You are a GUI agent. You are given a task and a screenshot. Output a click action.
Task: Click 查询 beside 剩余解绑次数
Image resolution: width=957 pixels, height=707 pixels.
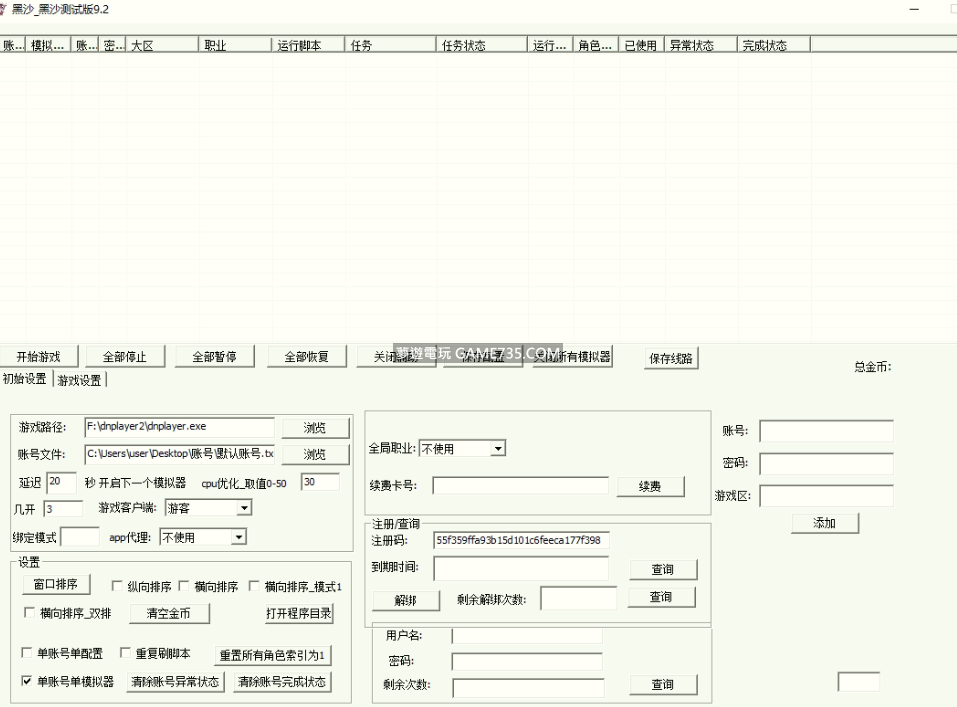(x=661, y=597)
